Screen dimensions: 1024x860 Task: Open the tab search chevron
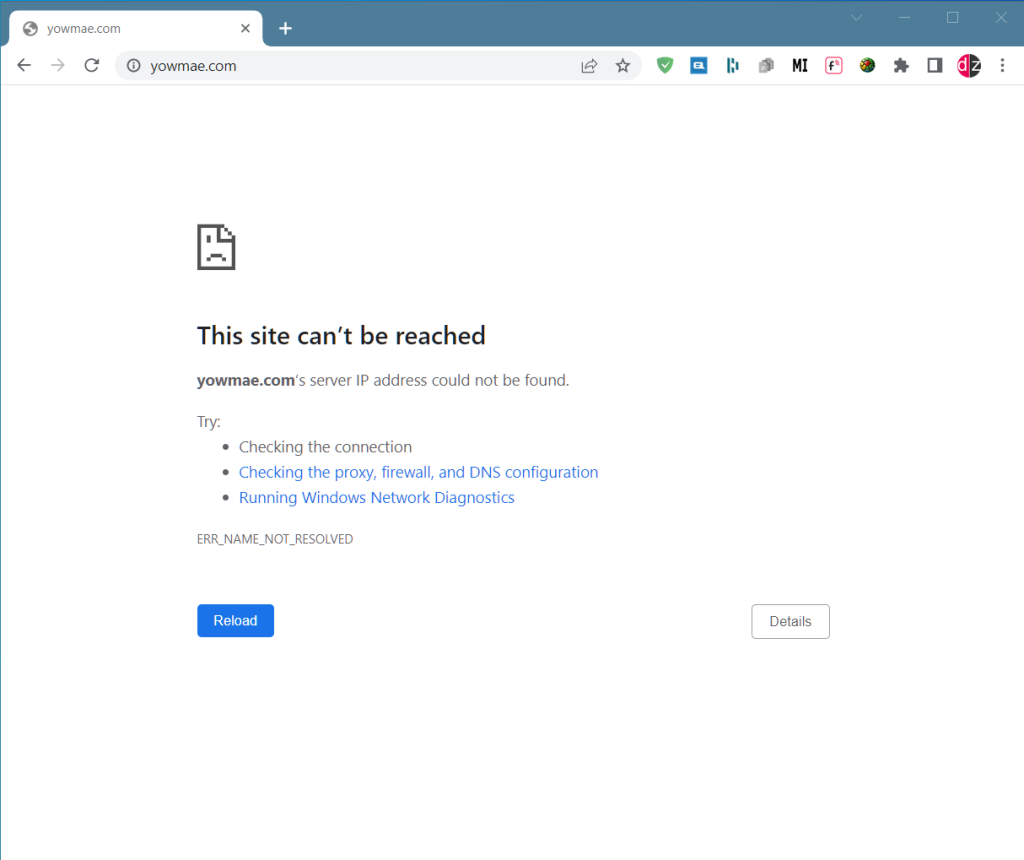pyautogui.click(x=857, y=18)
